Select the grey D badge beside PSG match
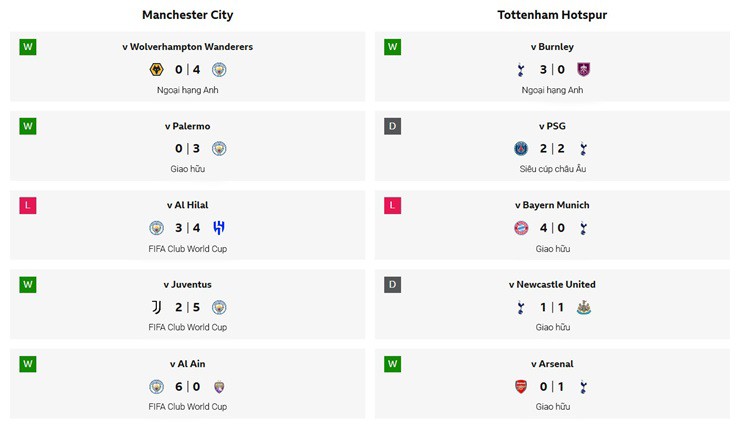This screenshot has height=426, width=740. coord(393,126)
